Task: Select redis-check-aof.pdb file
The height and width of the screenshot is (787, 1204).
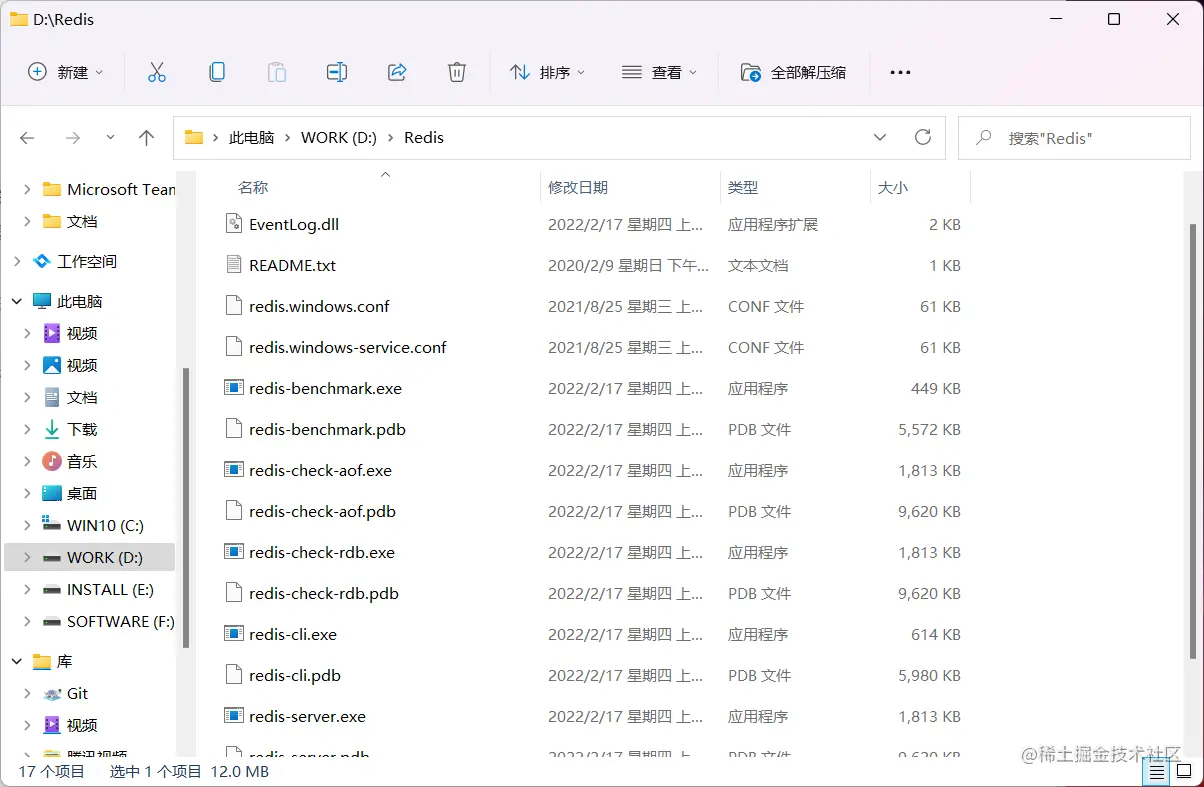Action: (322, 511)
